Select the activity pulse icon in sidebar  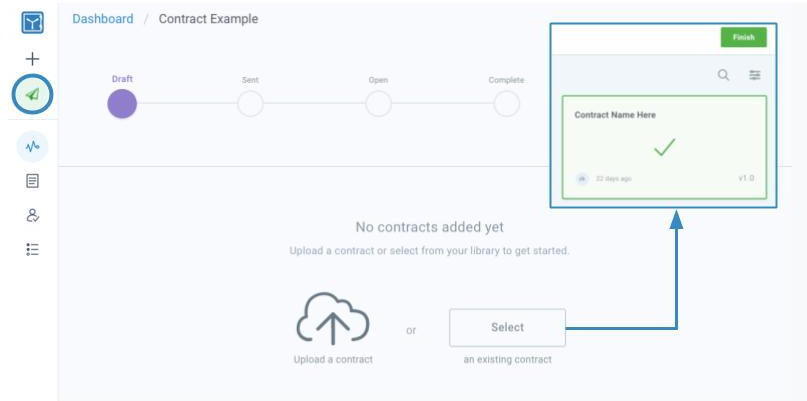point(32,147)
